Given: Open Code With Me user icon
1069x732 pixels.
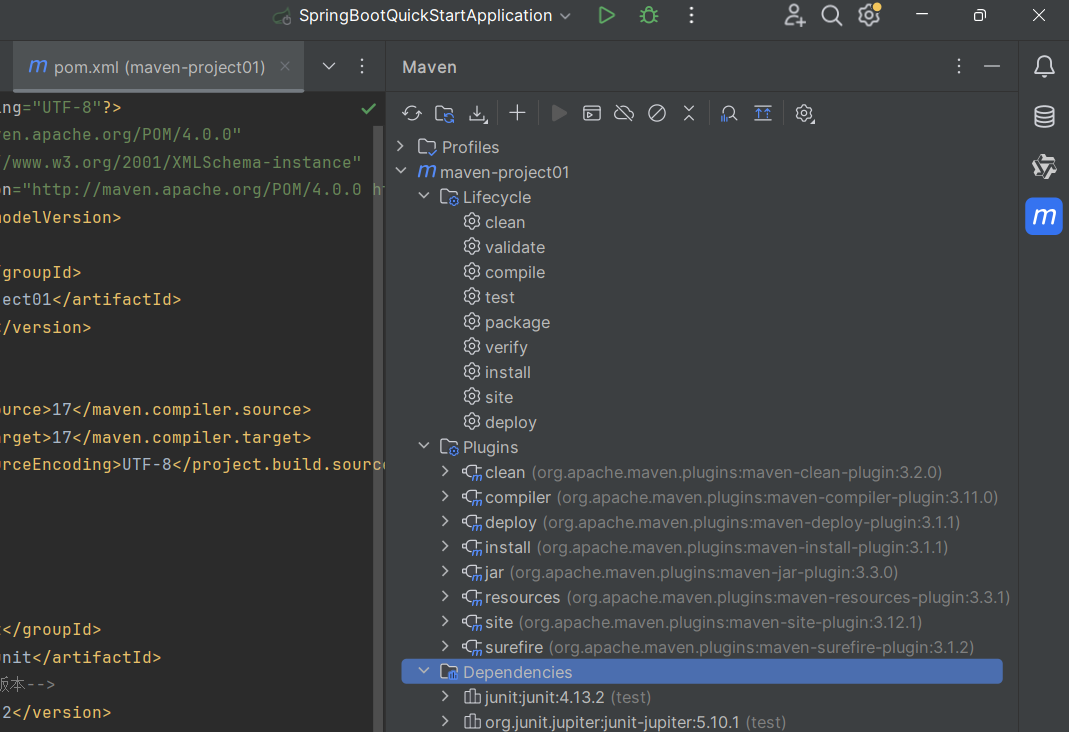Looking at the screenshot, I should click(794, 15).
